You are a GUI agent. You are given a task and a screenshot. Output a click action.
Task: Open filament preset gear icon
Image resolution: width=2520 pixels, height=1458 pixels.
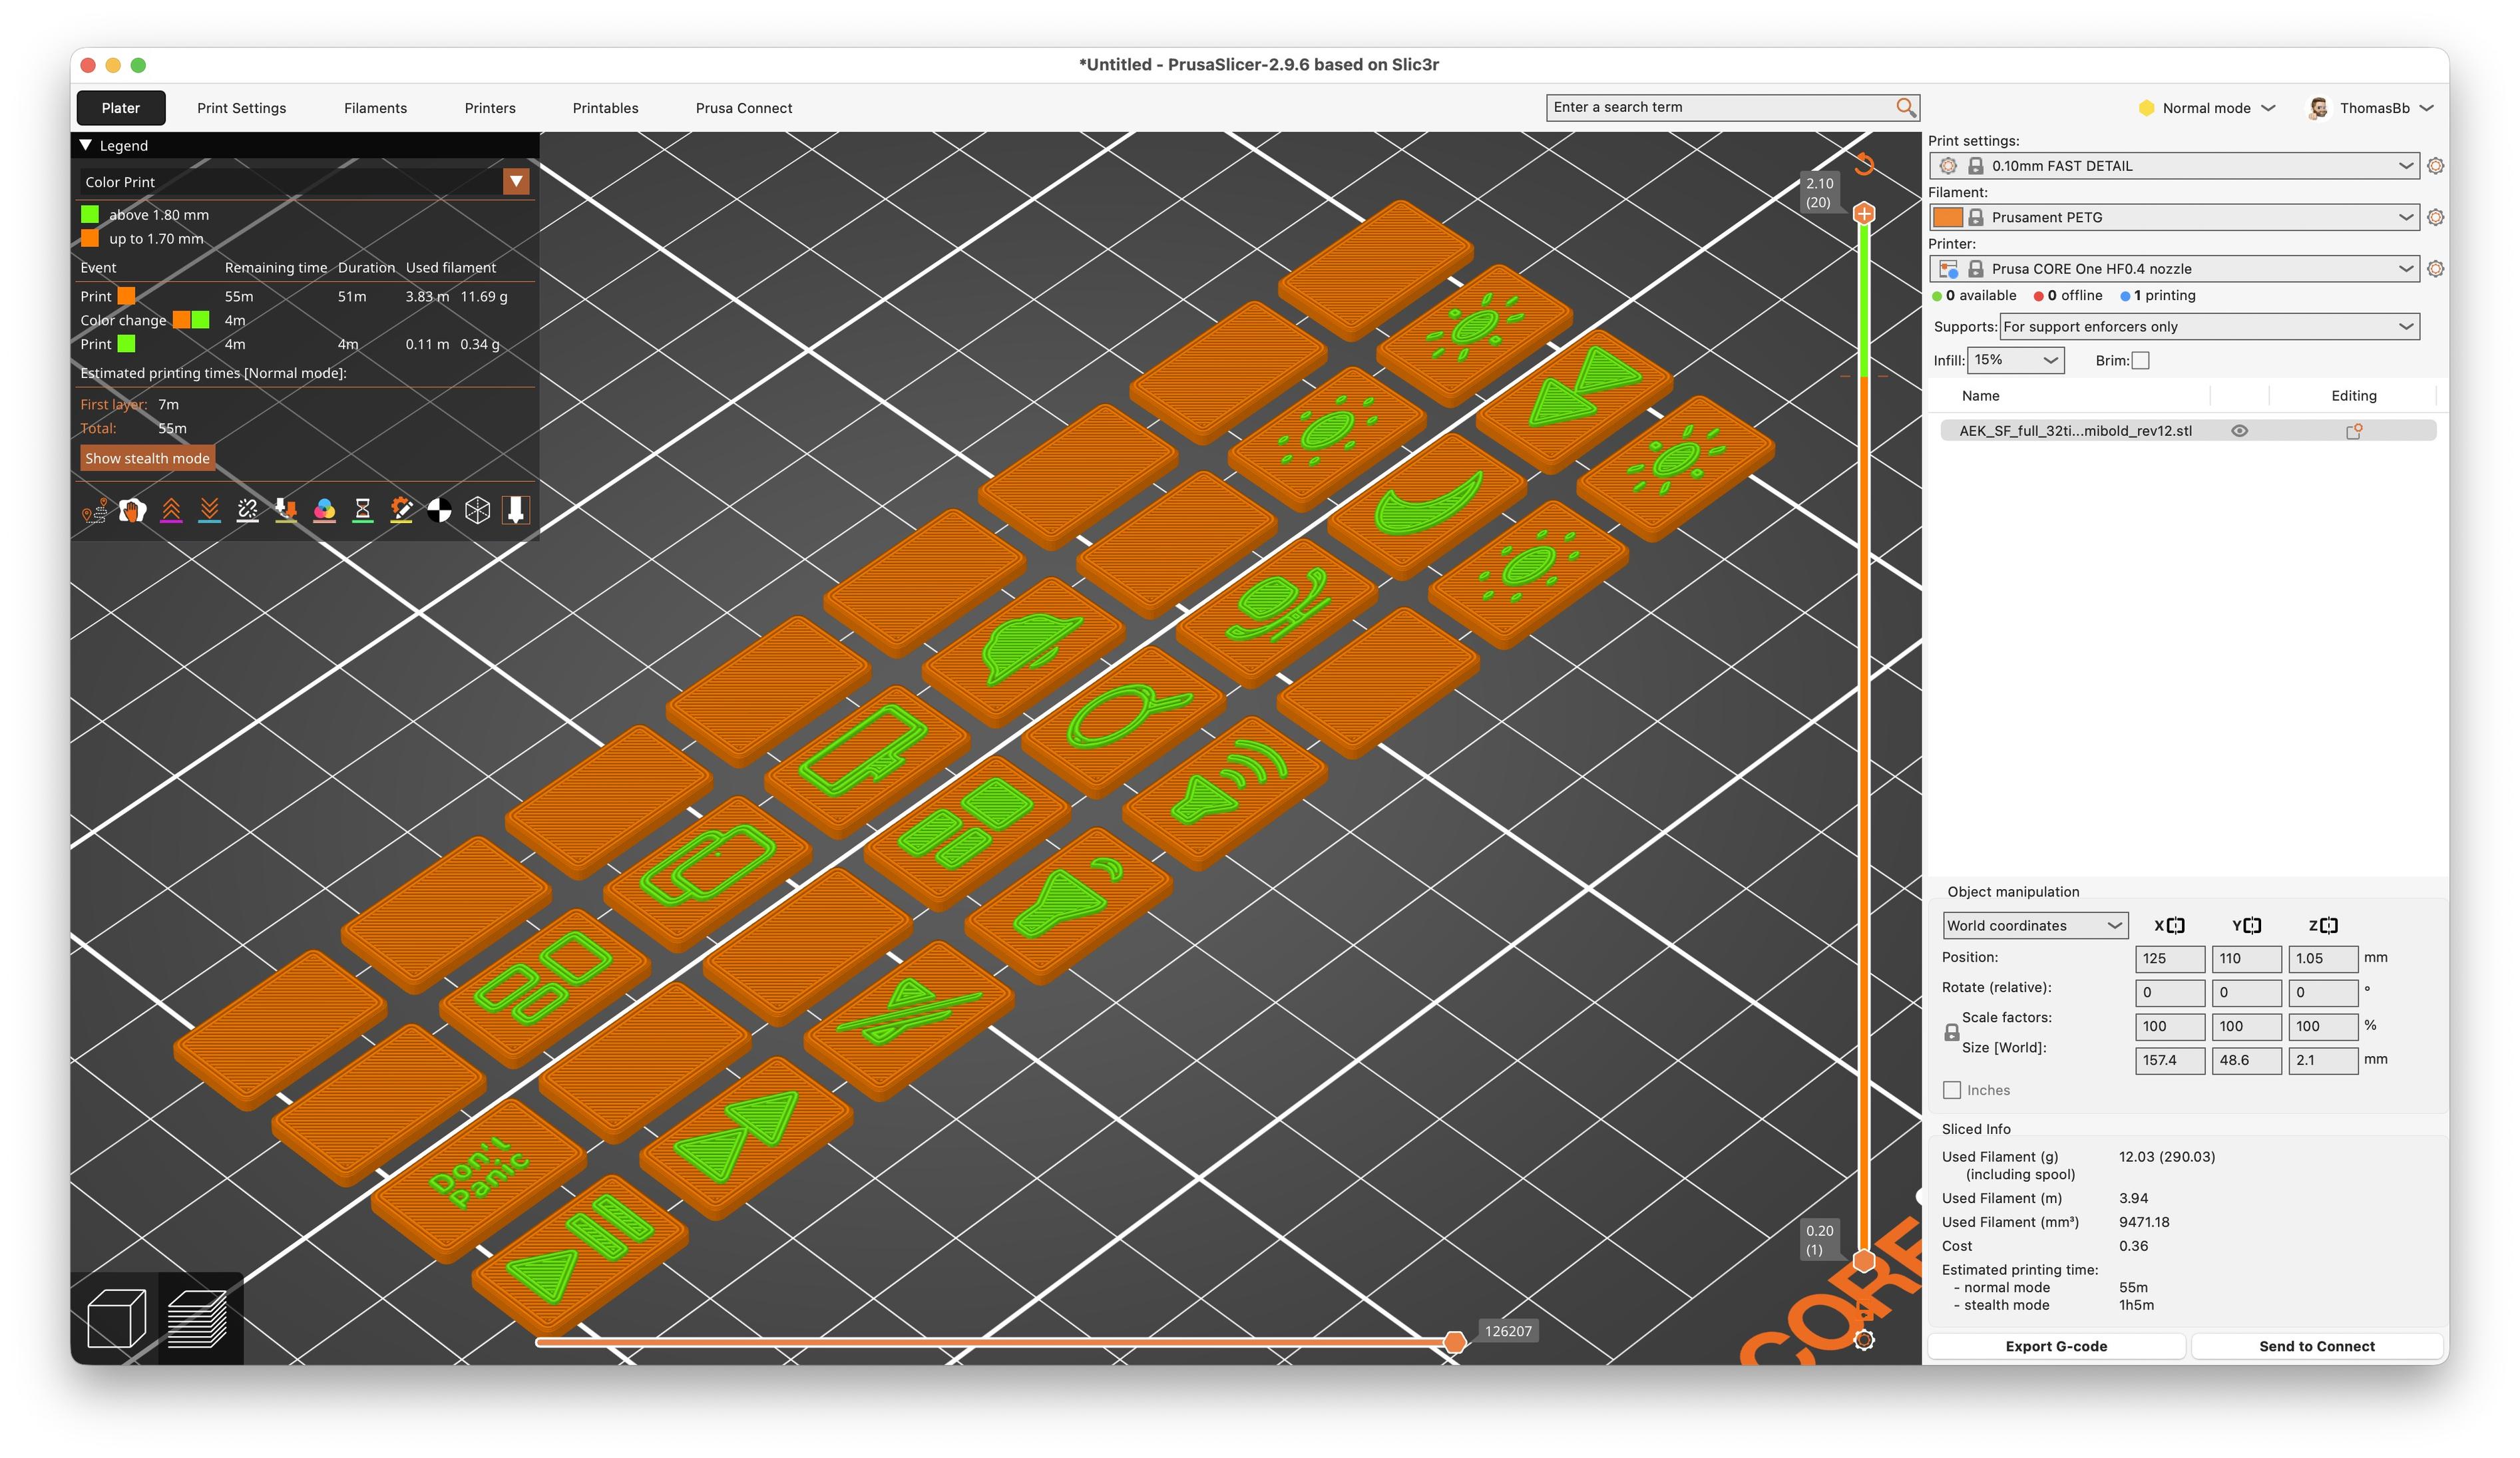click(2435, 217)
